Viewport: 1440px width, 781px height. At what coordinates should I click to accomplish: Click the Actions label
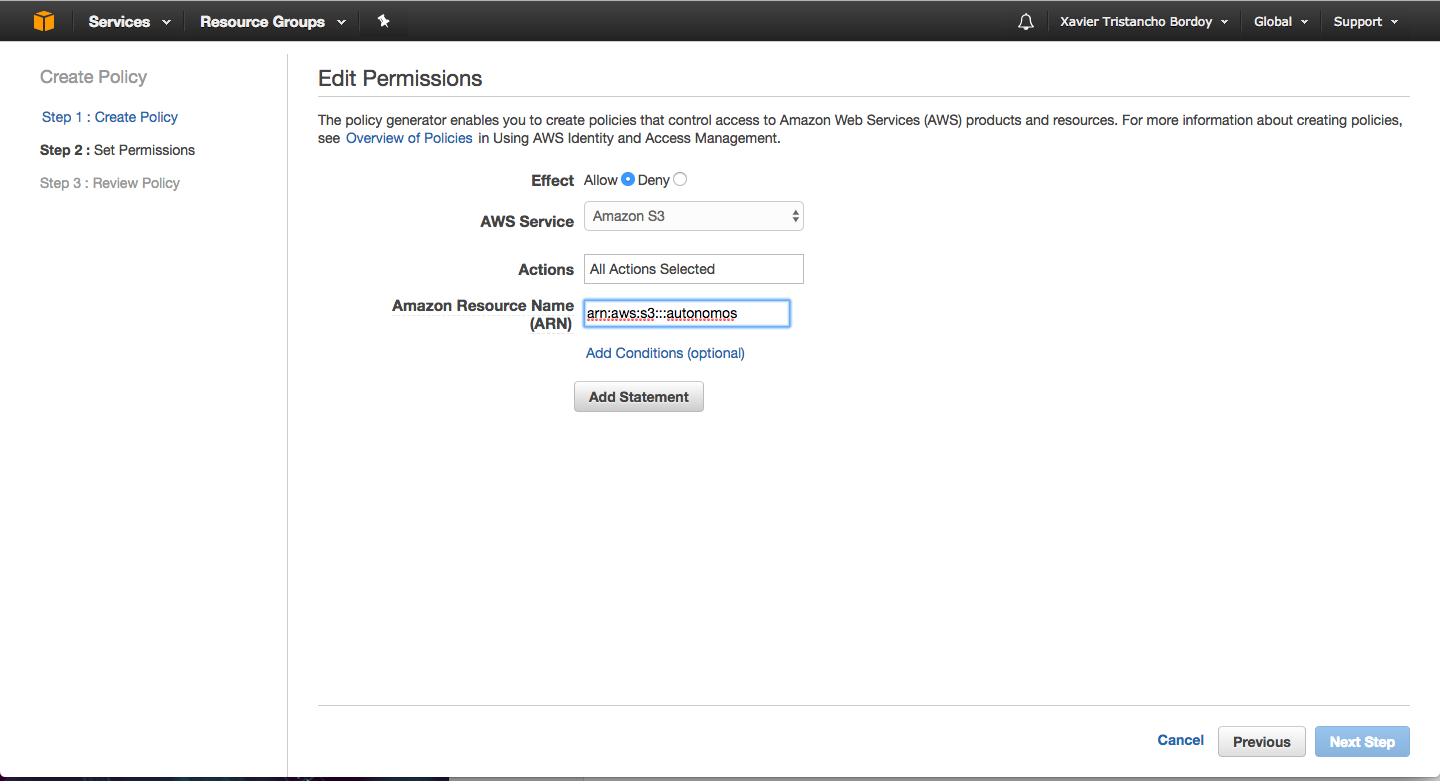(546, 270)
